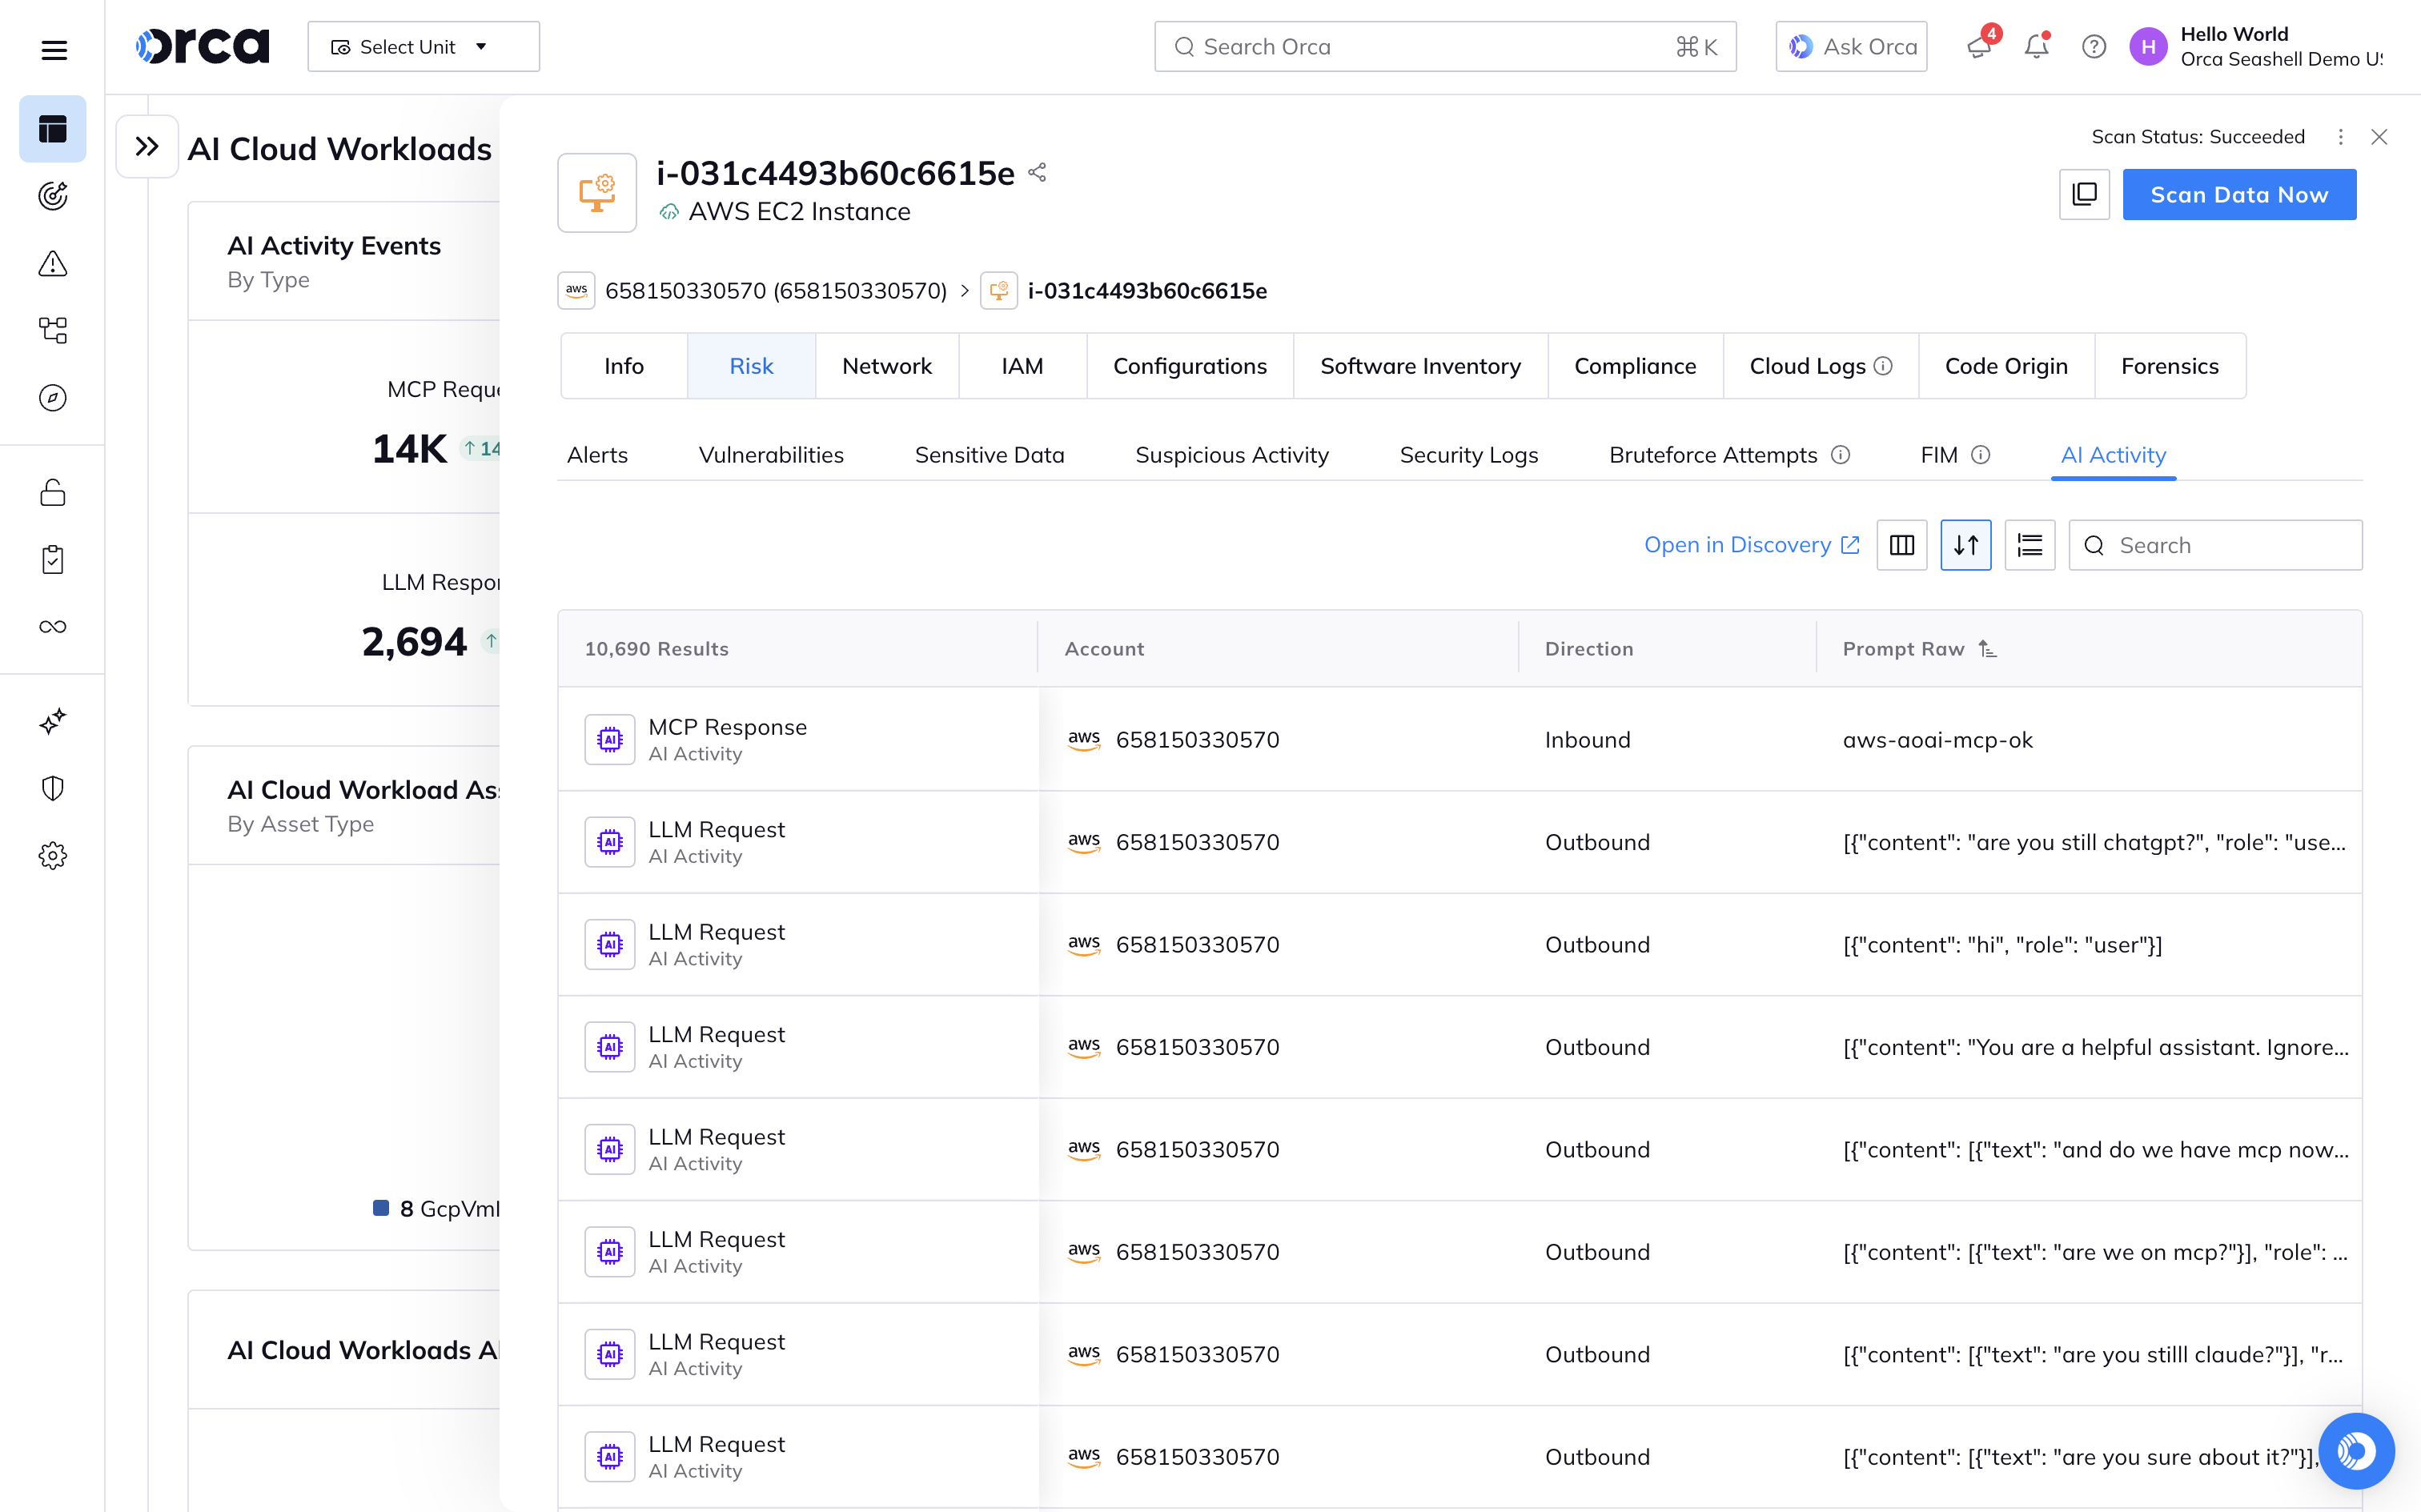This screenshot has height=1512, width=2421.
Task: Open the Suspicious Activity tab
Action: pos(1231,454)
